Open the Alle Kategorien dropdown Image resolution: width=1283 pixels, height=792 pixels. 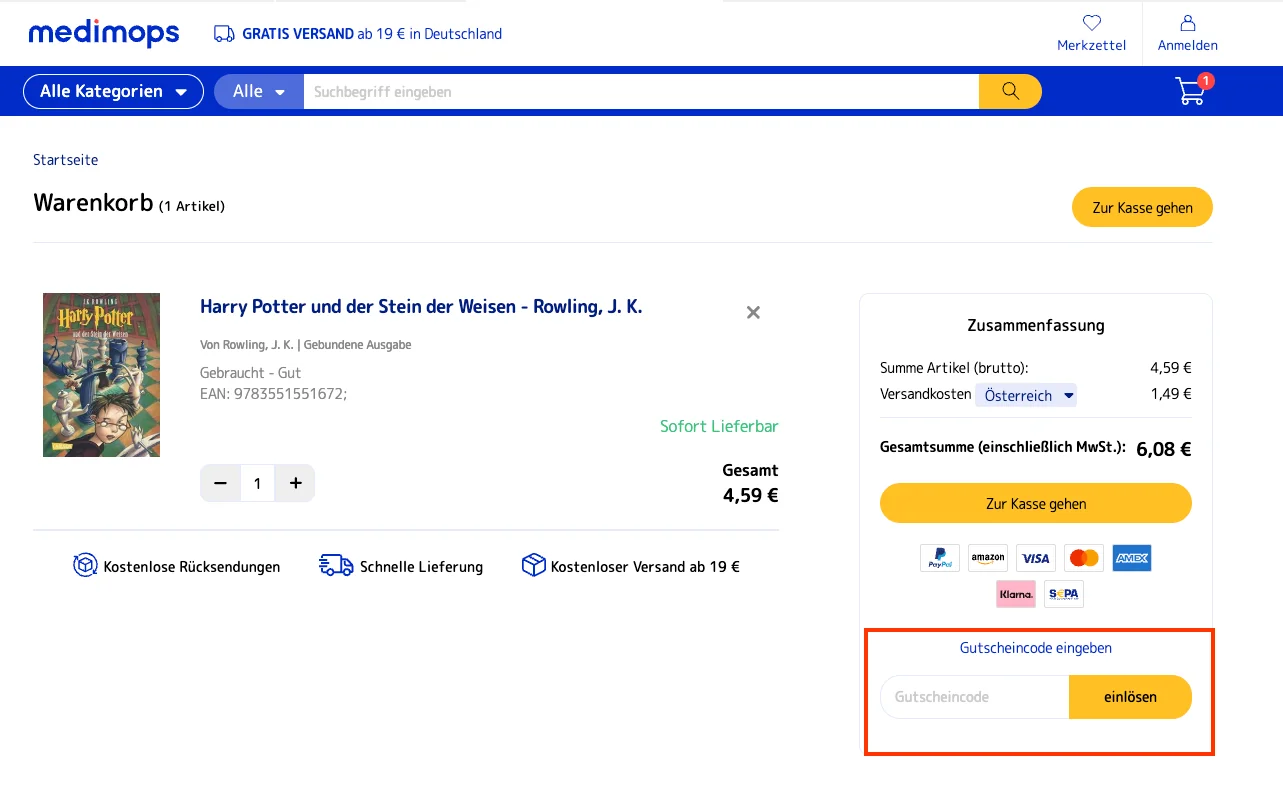[x=113, y=91]
